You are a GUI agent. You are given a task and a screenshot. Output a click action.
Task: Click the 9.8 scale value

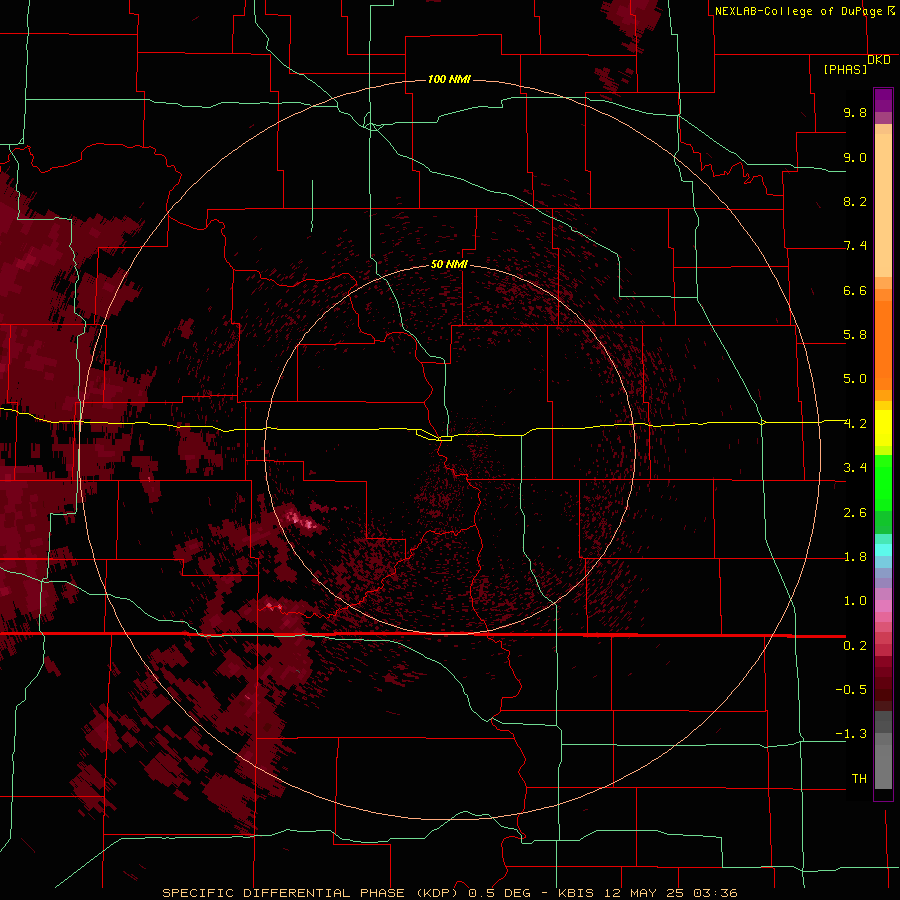pos(855,112)
